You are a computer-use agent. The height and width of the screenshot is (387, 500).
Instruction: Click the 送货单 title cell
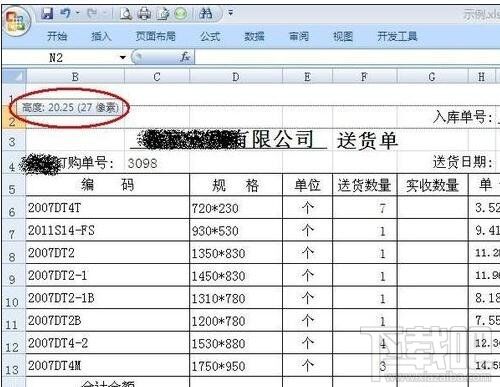[x=367, y=141]
